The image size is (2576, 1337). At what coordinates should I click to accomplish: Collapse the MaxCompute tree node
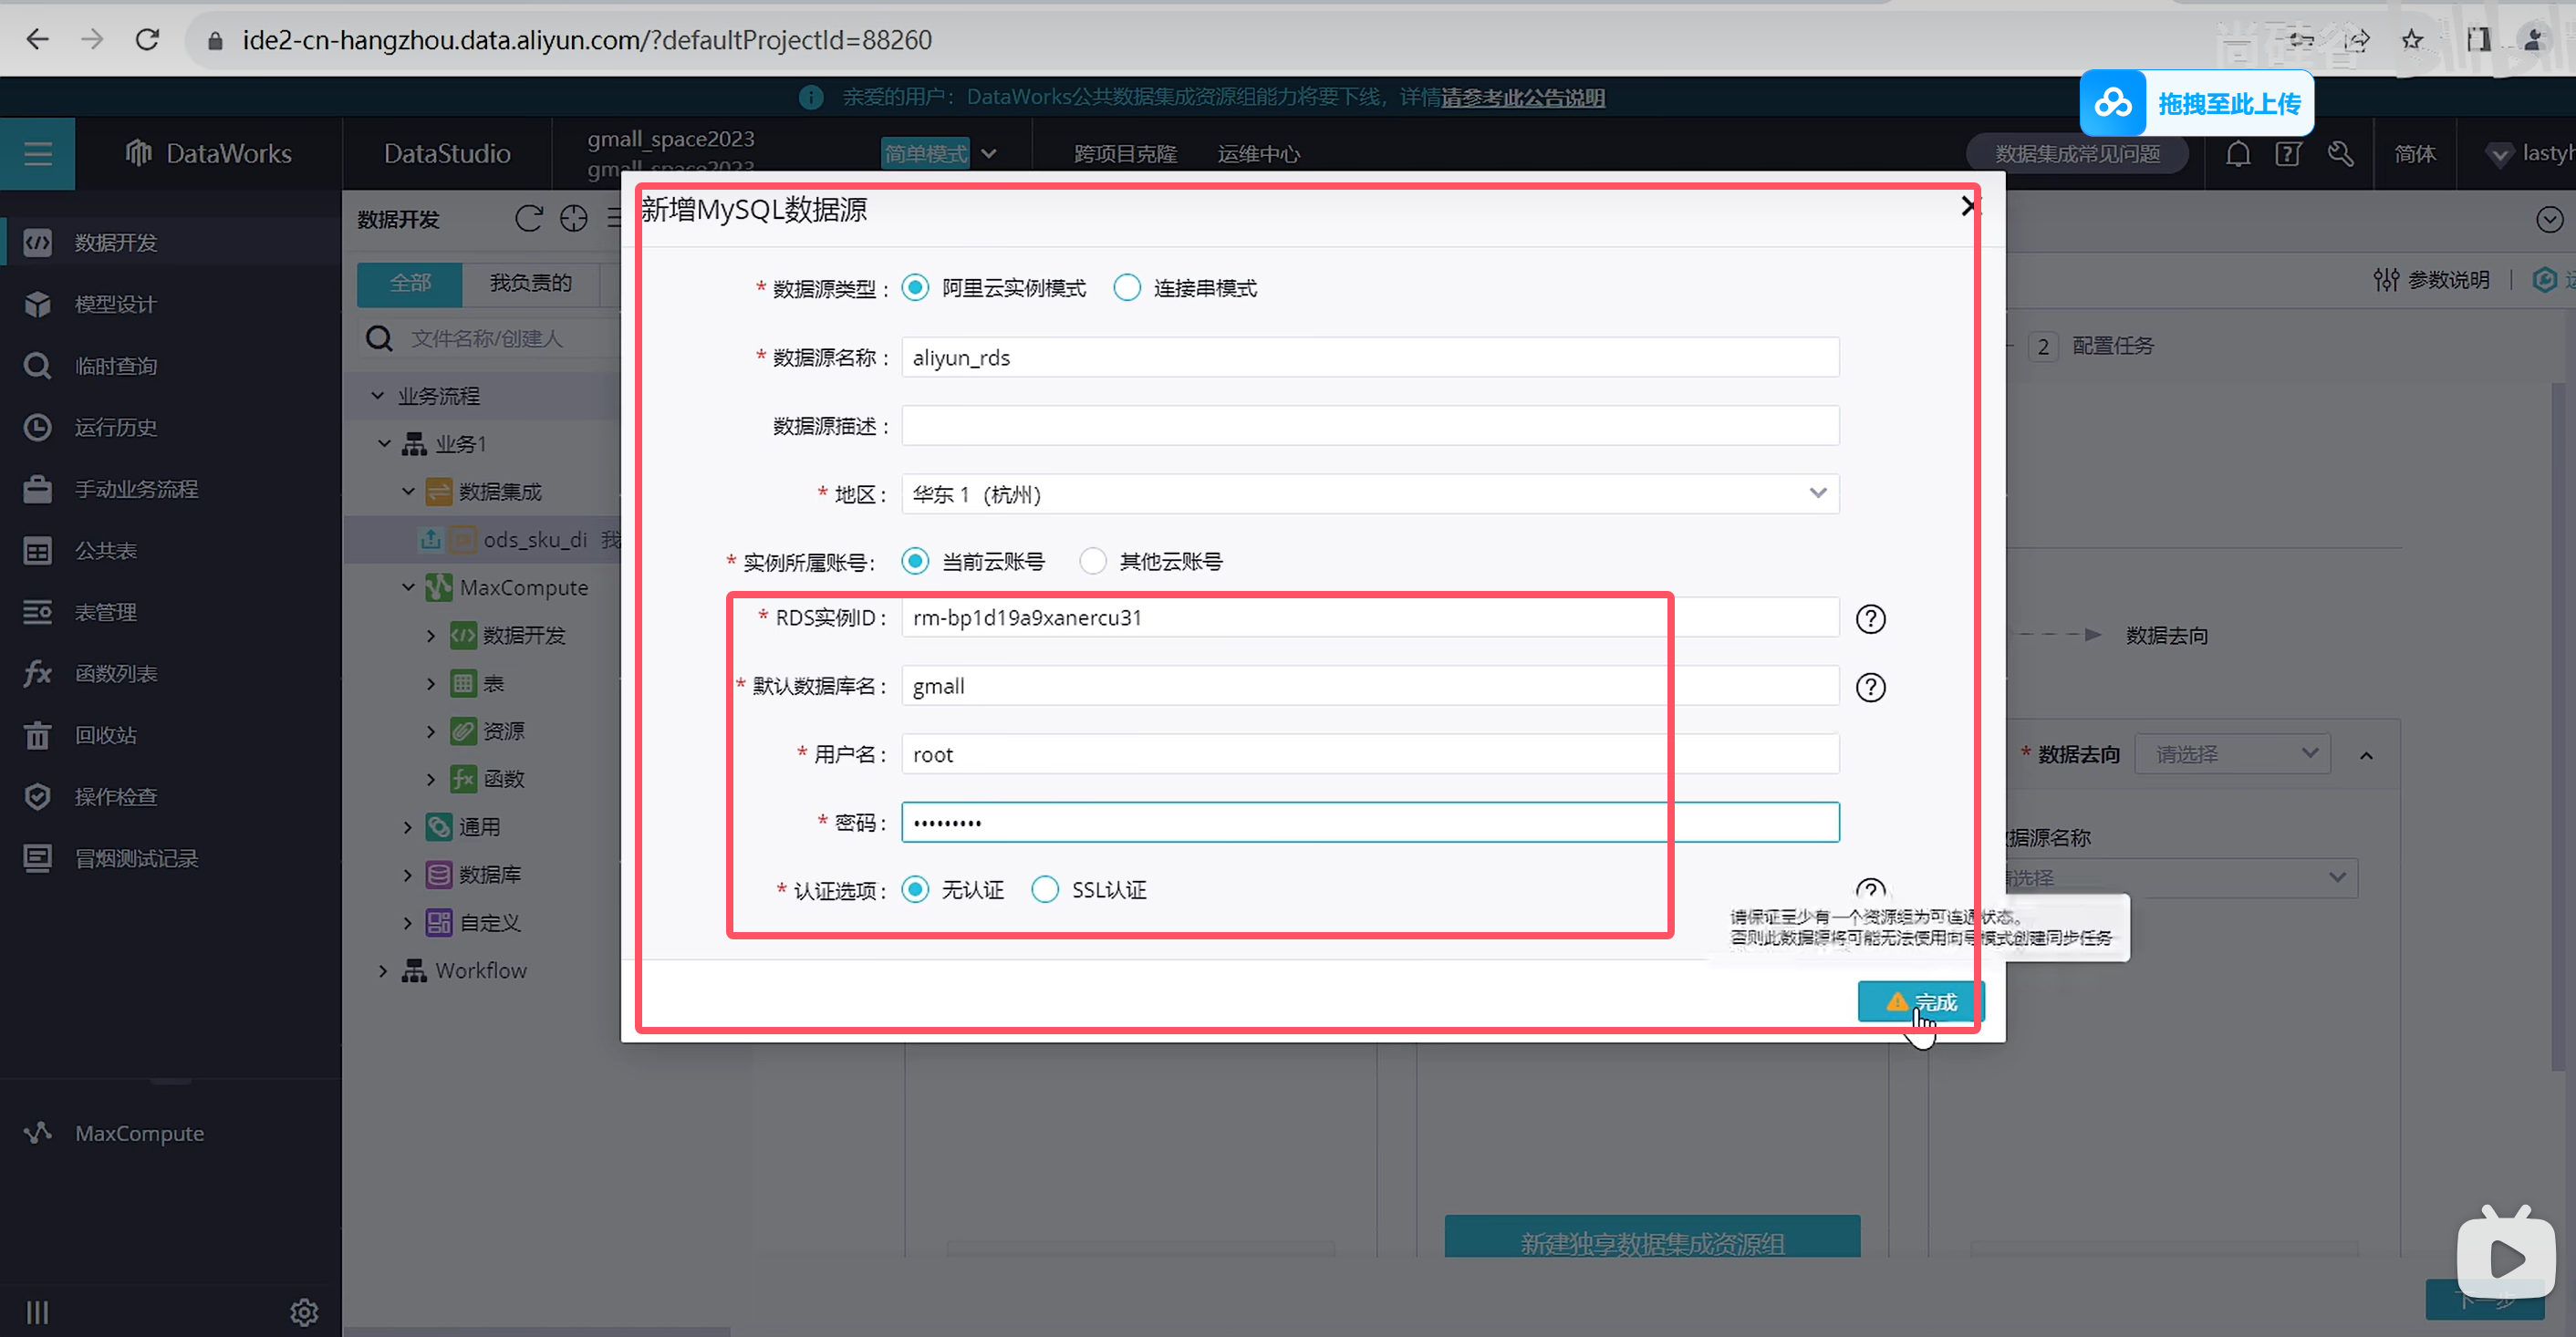tap(408, 587)
